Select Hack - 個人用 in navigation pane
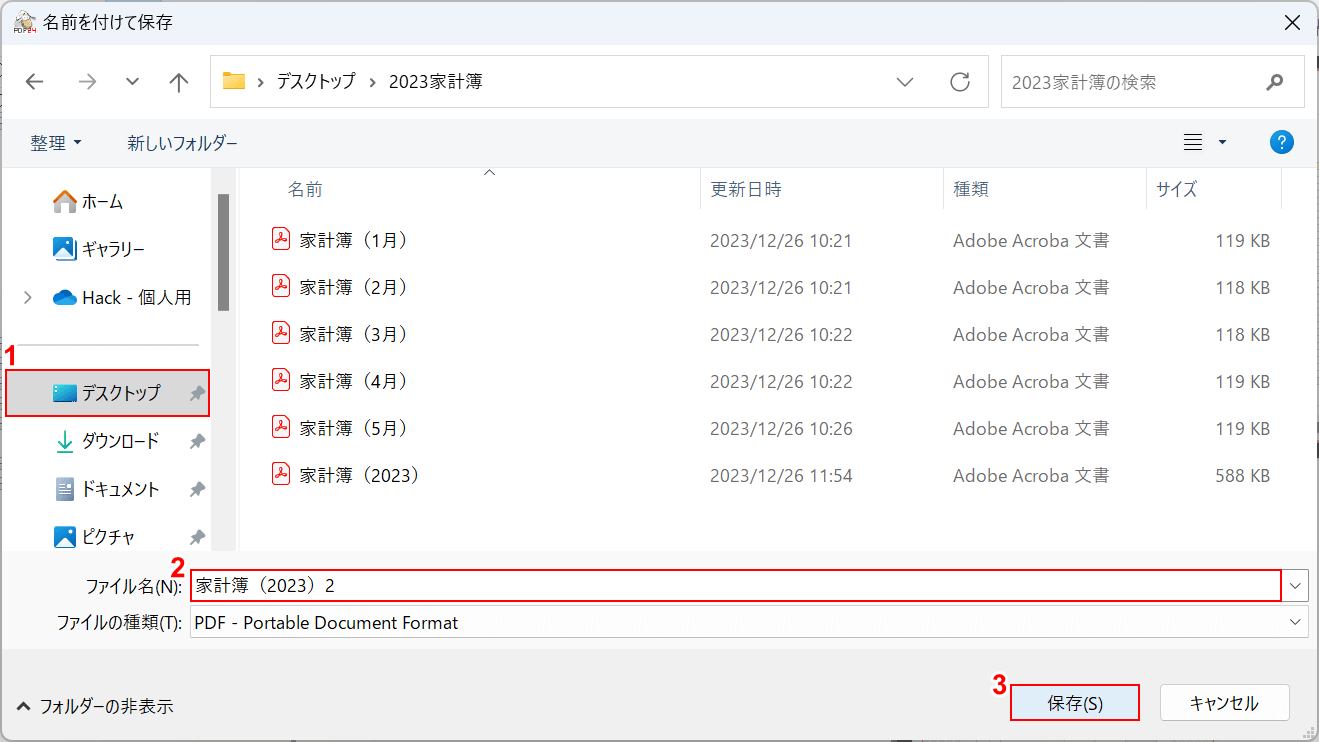Image resolution: width=1319 pixels, height=742 pixels. (122, 297)
